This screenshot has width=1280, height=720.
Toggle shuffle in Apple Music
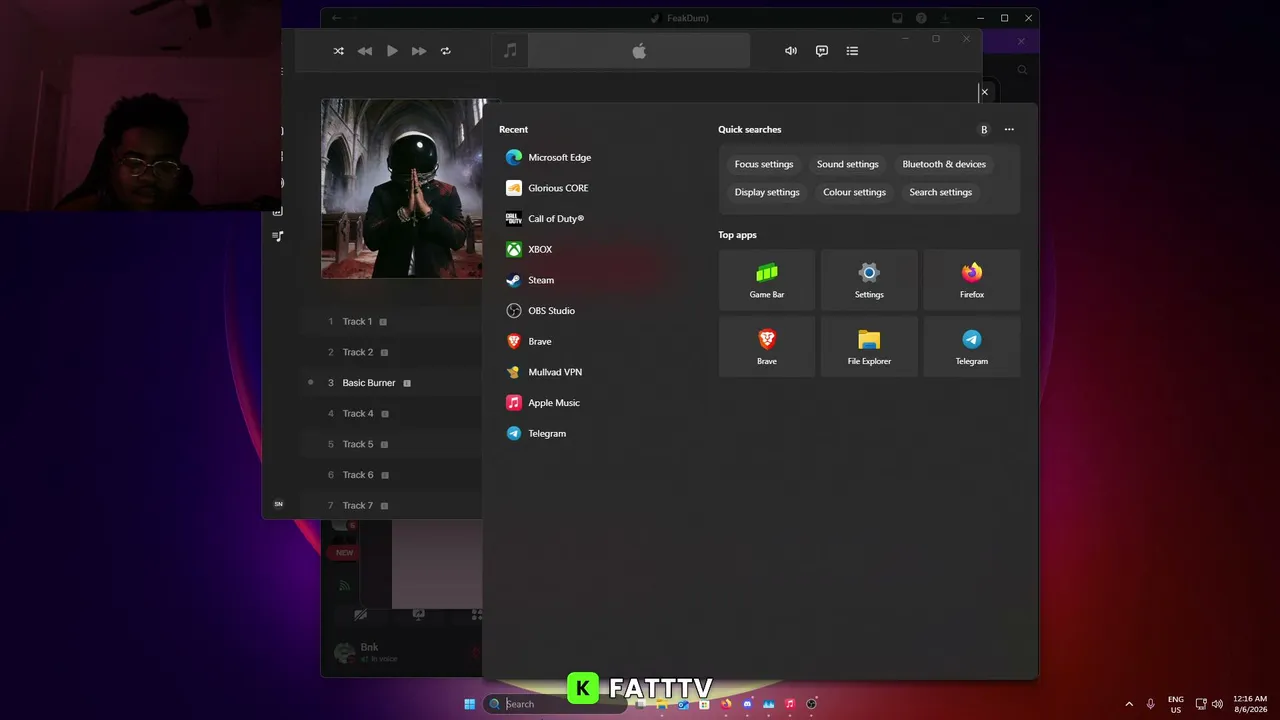click(x=338, y=51)
